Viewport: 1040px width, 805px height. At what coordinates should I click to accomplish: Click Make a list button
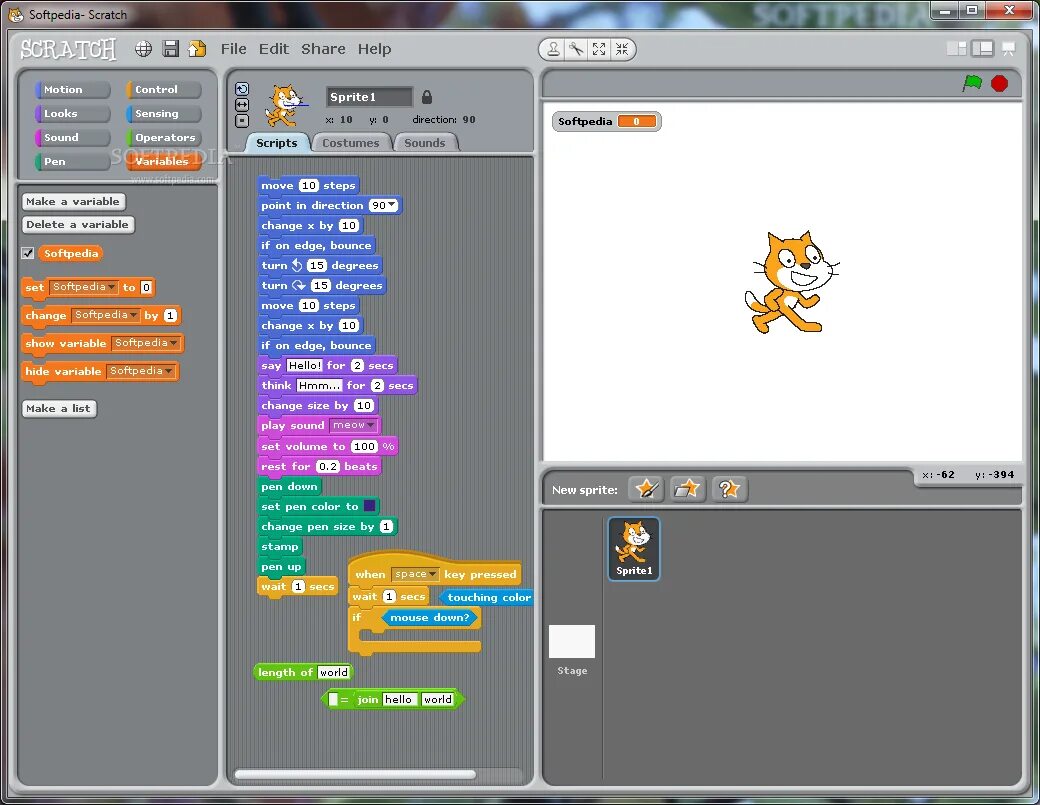(x=58, y=408)
